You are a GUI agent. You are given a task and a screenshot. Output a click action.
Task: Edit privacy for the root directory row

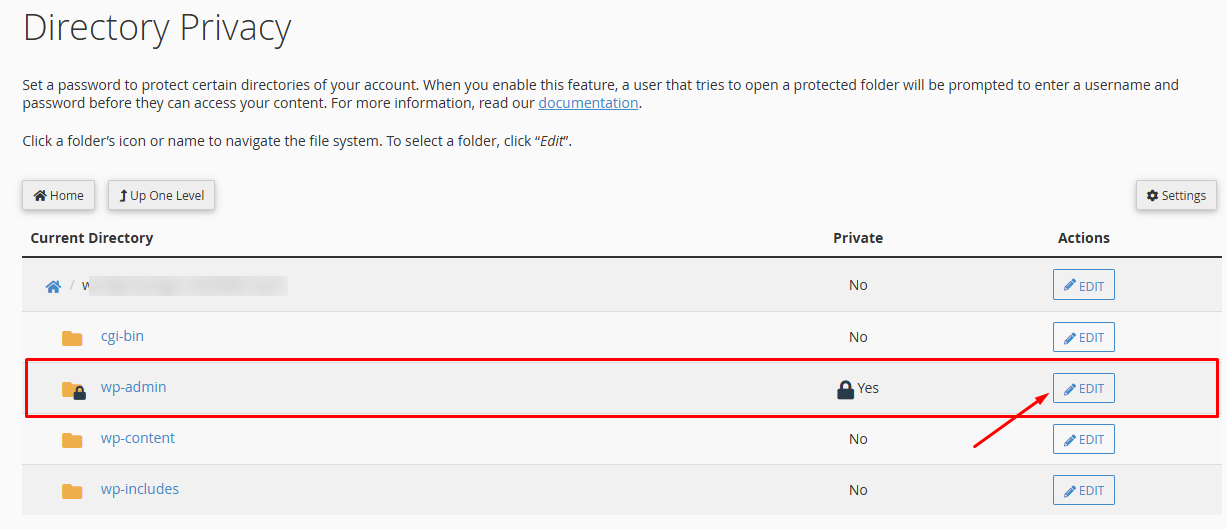coord(1083,285)
